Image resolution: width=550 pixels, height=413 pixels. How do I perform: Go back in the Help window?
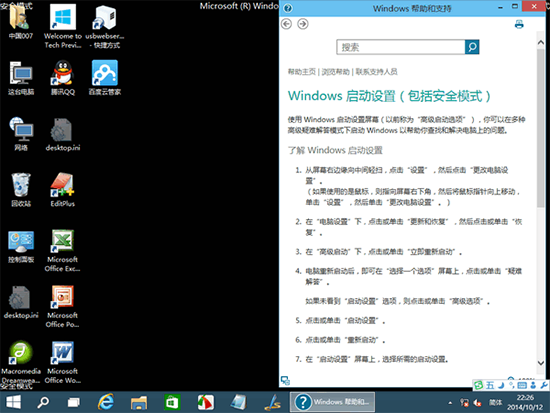click(x=287, y=24)
